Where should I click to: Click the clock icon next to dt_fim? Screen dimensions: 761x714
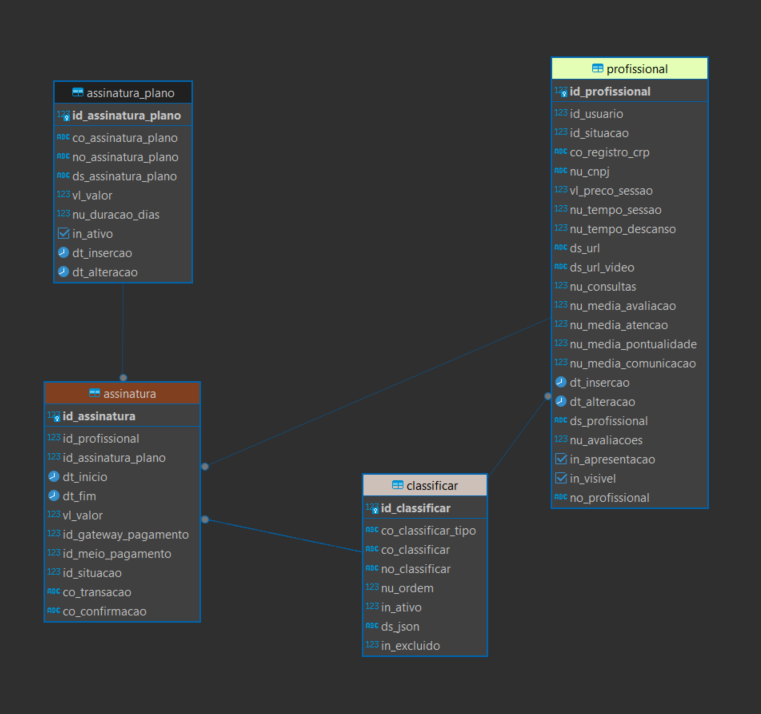[54, 496]
